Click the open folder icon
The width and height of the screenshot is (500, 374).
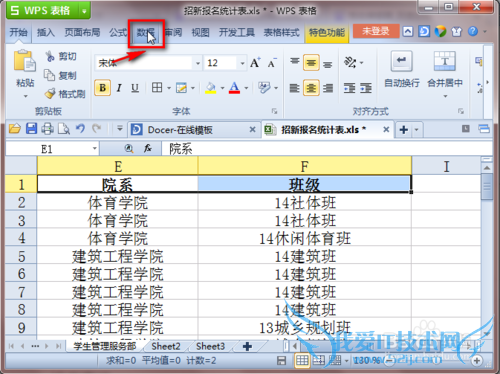tap(15, 128)
